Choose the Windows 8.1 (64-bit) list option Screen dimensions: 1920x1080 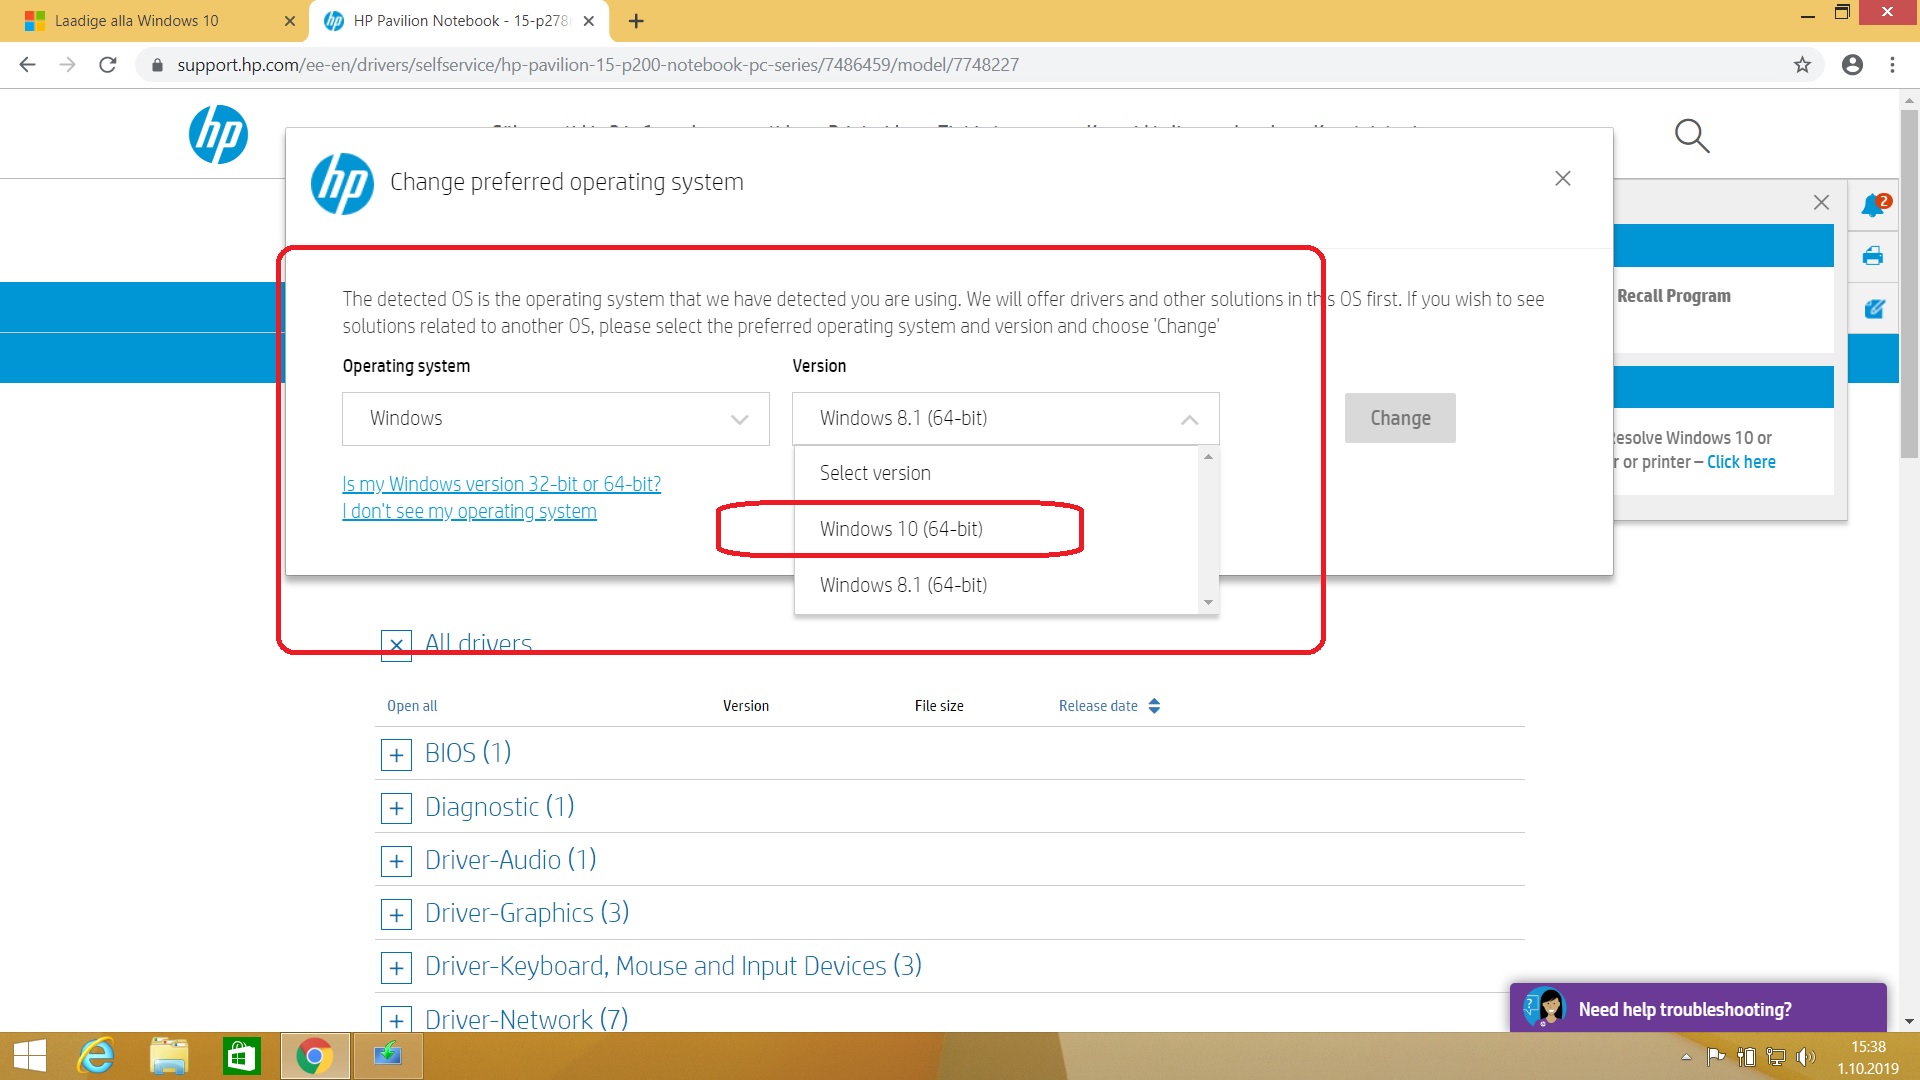pyautogui.click(x=903, y=585)
